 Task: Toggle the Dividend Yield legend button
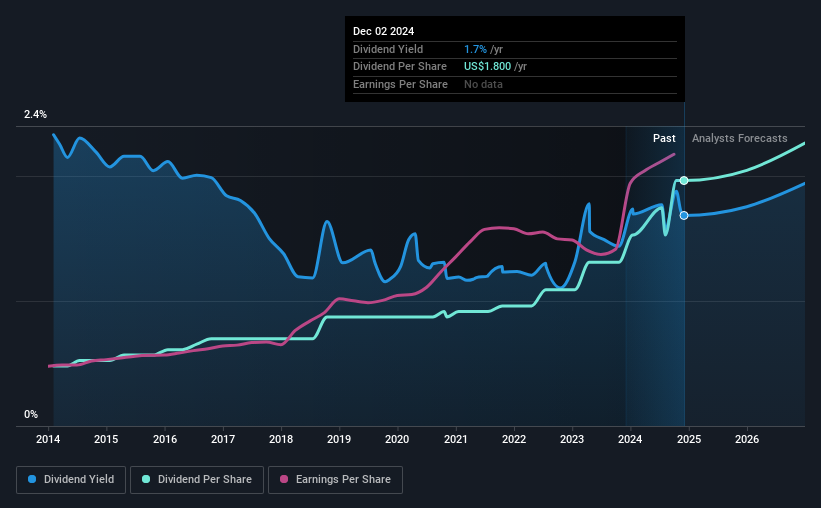click(71, 480)
